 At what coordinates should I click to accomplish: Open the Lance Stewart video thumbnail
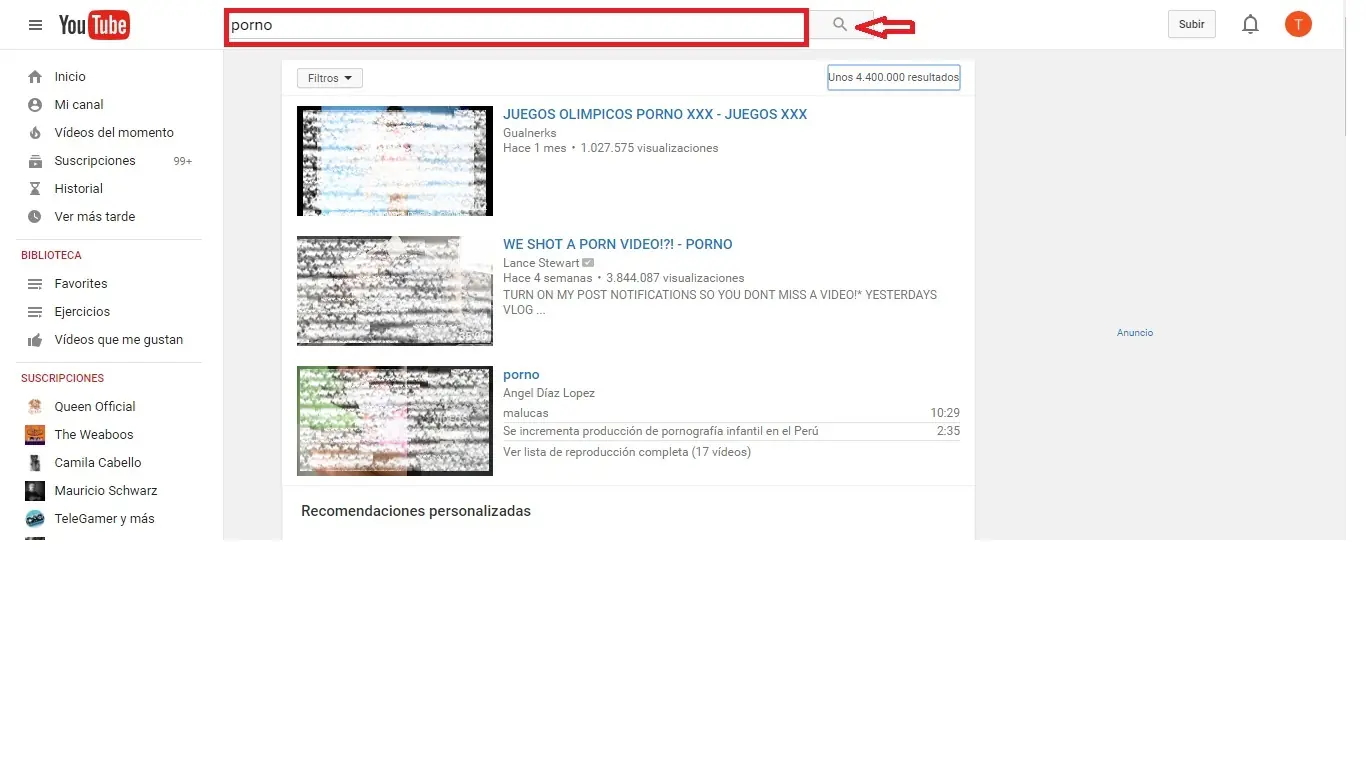tap(395, 291)
